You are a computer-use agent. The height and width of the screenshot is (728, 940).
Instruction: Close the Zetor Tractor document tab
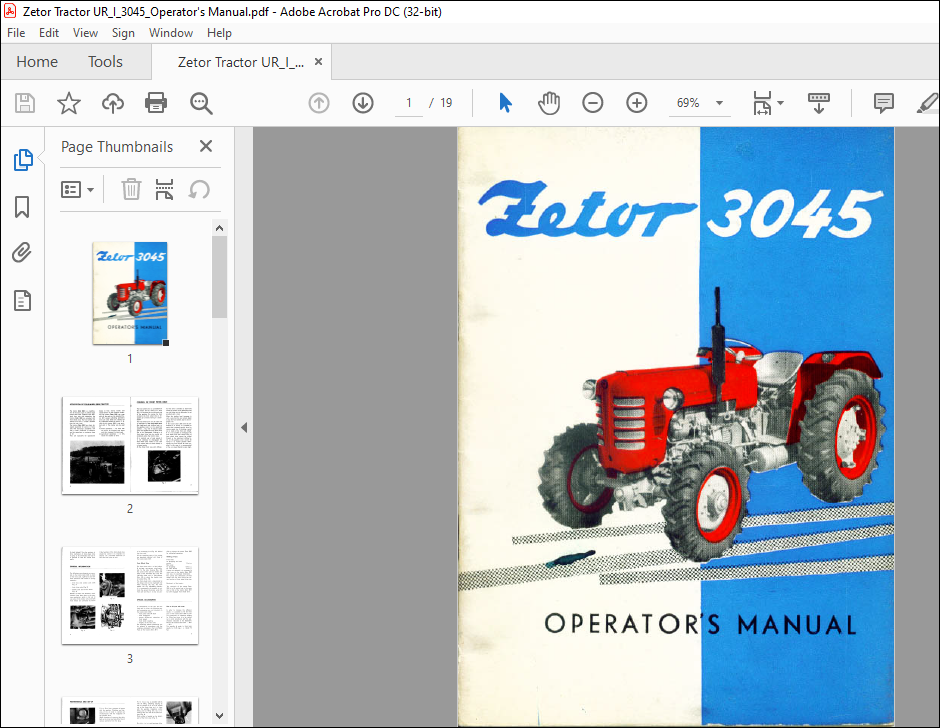point(318,62)
